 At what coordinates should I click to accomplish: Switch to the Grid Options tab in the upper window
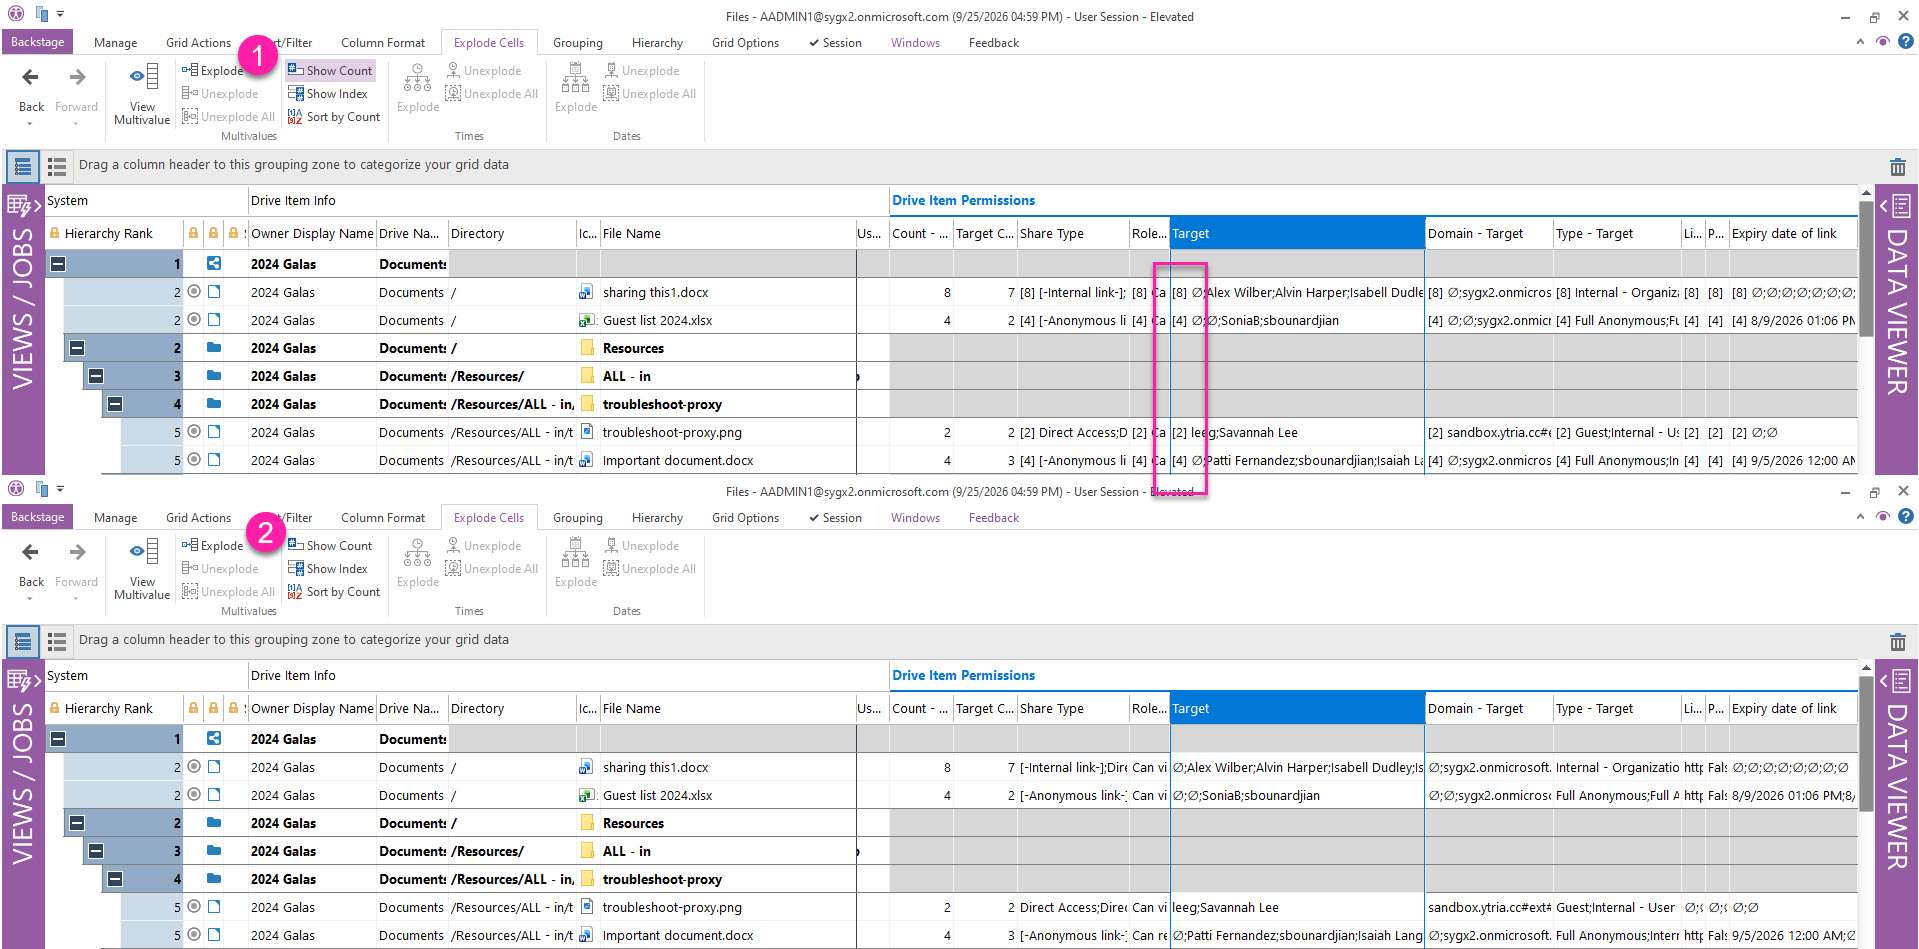tap(745, 43)
